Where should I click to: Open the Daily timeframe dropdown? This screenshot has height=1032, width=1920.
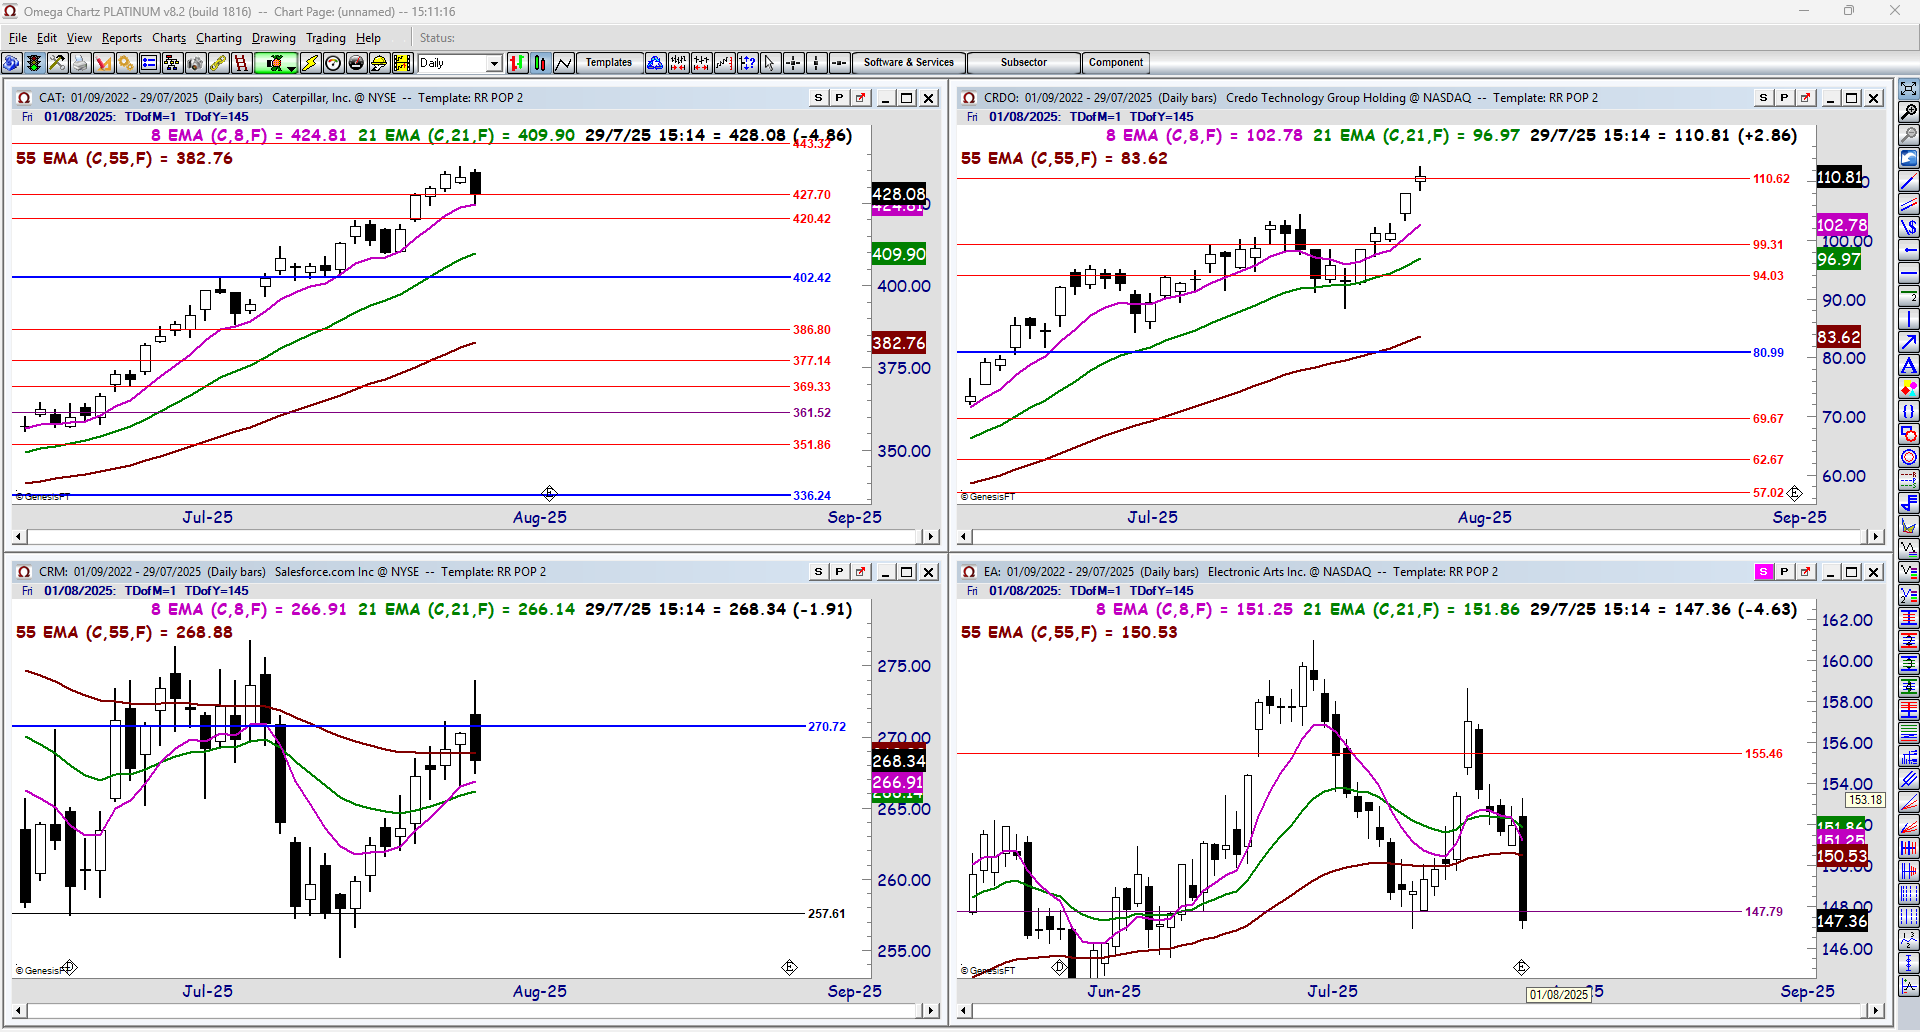click(x=494, y=63)
